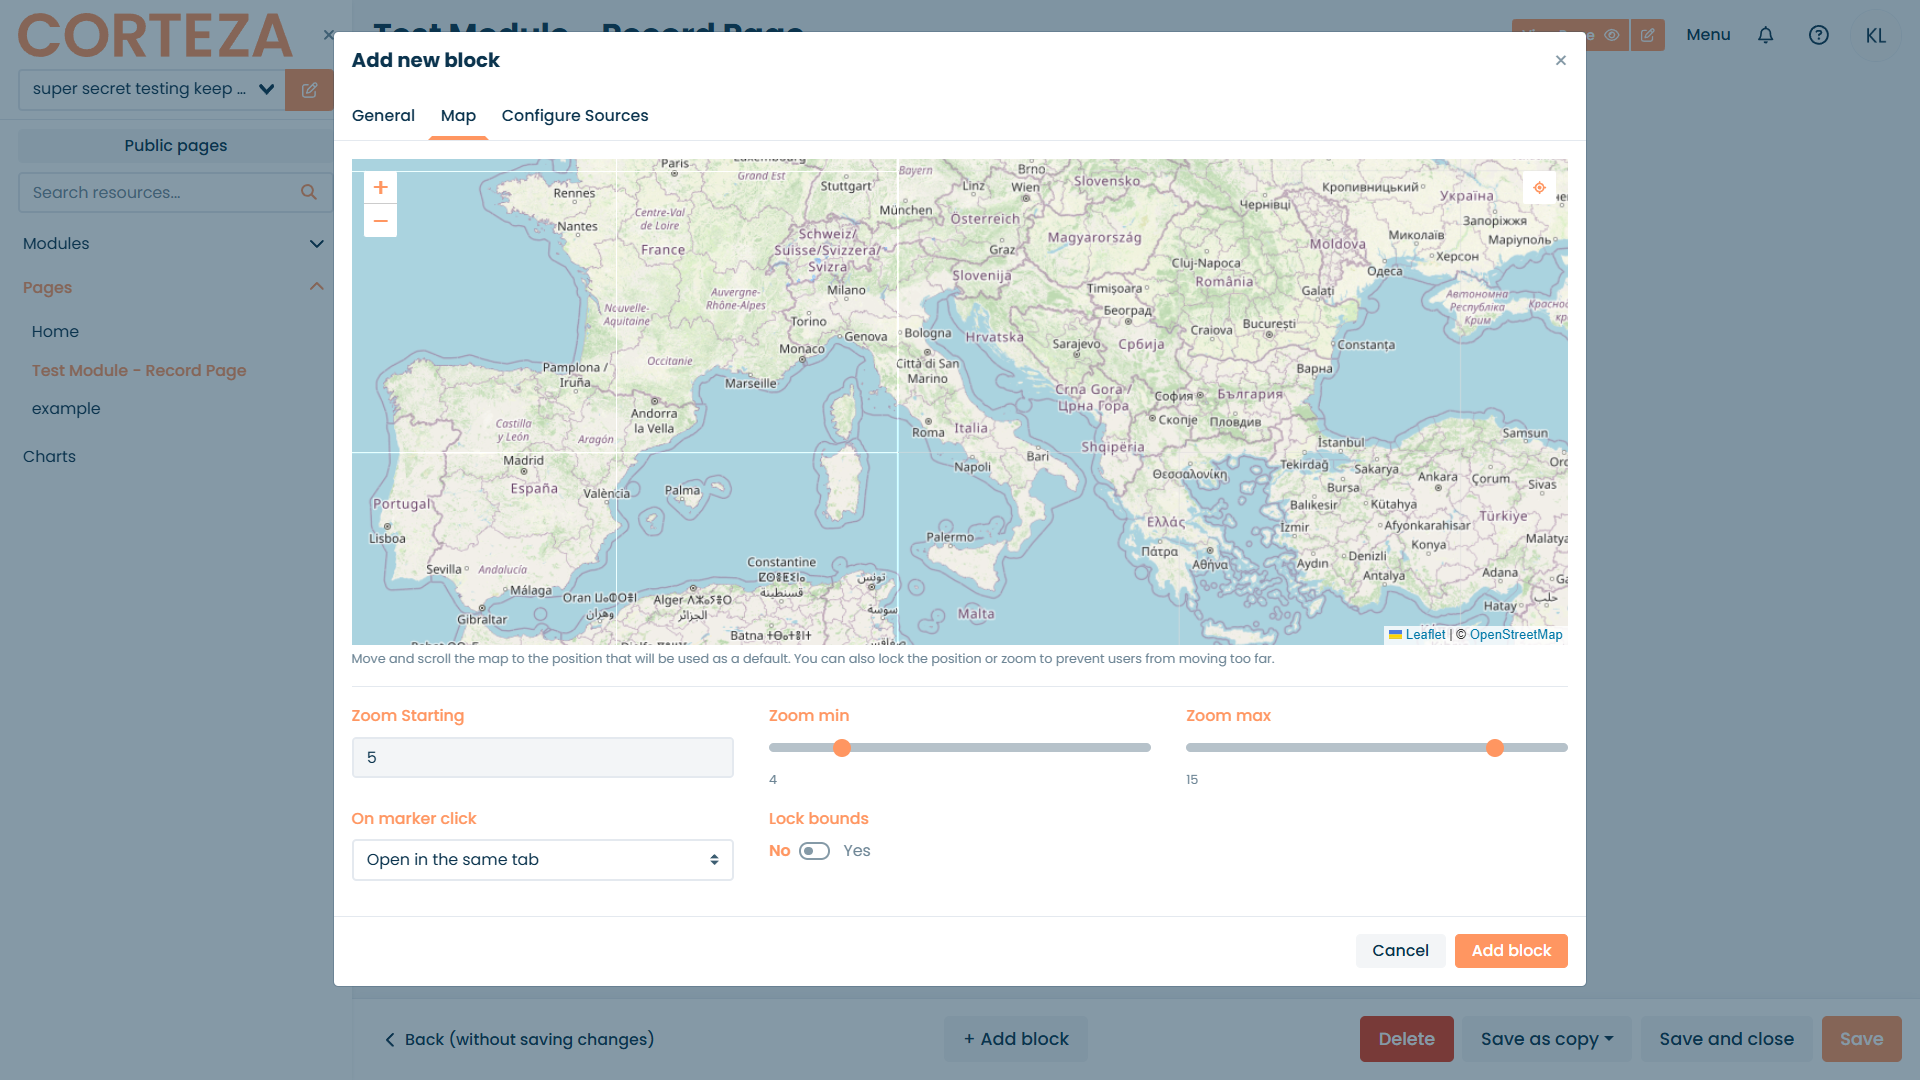Open the top Menu item
Viewport: 1920px width, 1080px height.
click(1708, 35)
